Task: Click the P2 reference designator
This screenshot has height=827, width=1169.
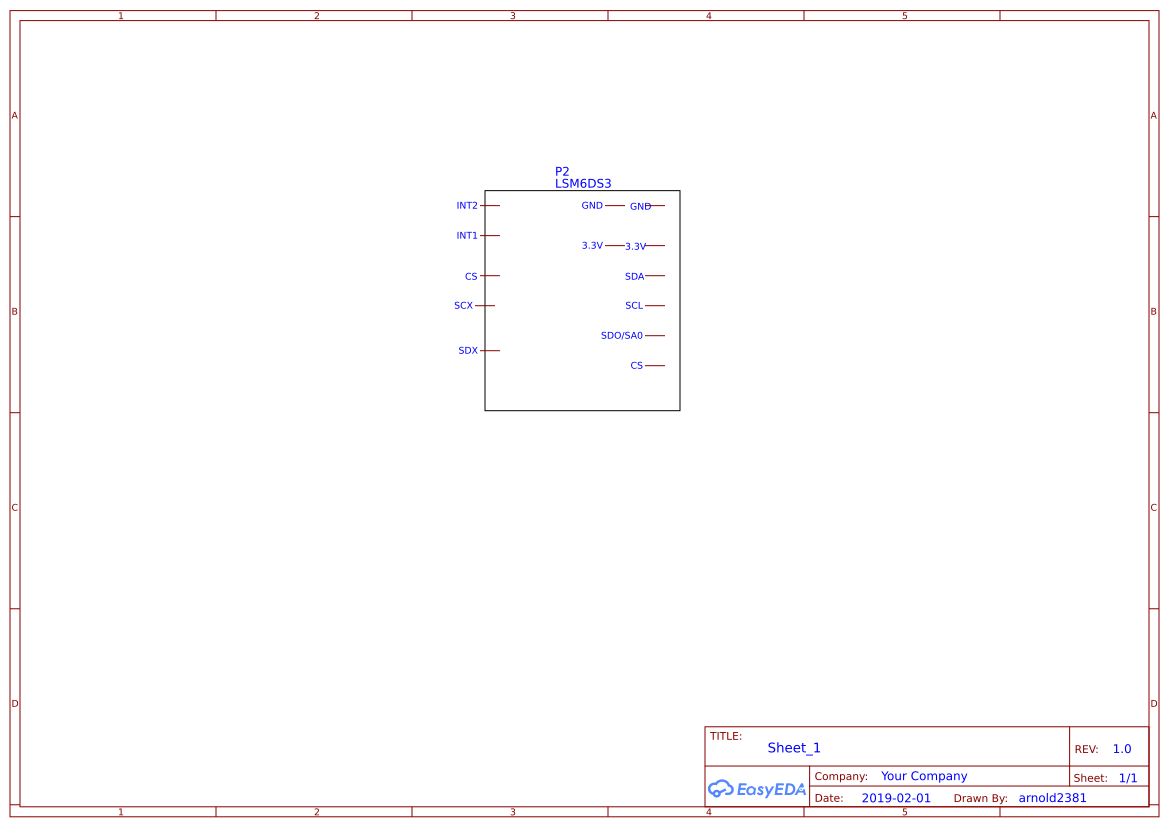Action: [x=562, y=170]
